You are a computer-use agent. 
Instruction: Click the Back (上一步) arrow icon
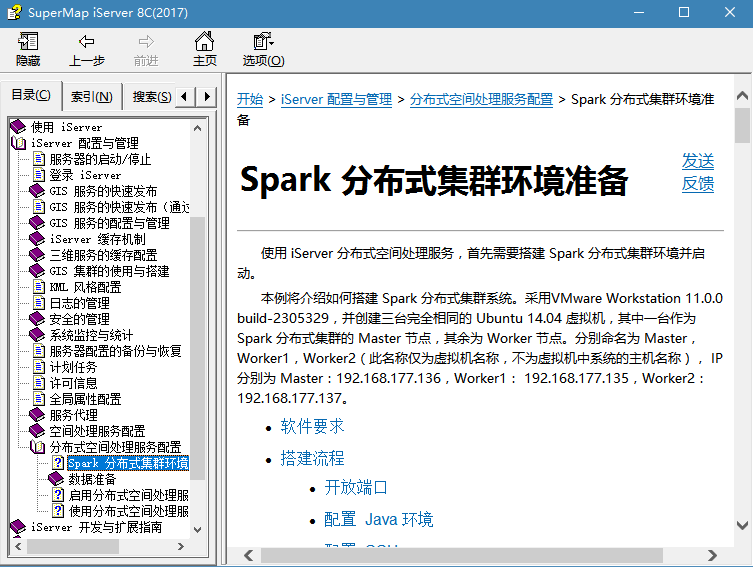[x=87, y=42]
